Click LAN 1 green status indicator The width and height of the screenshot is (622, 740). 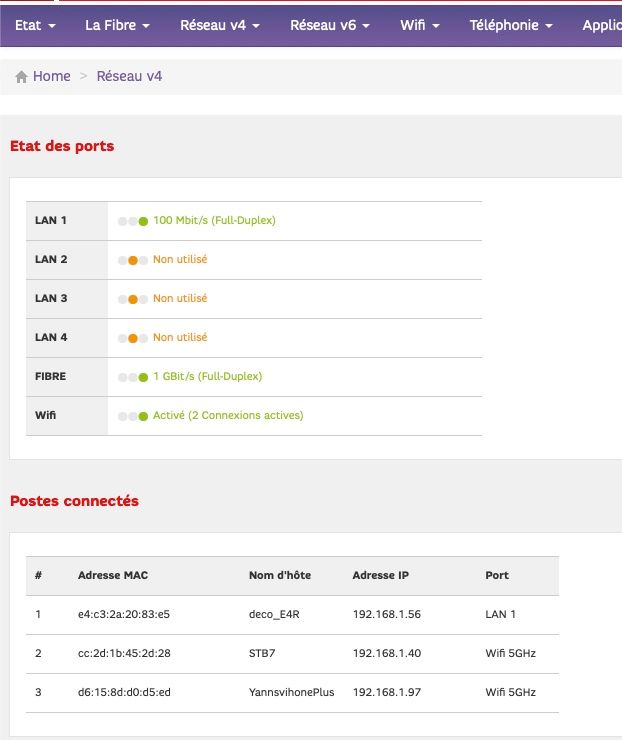click(143, 221)
